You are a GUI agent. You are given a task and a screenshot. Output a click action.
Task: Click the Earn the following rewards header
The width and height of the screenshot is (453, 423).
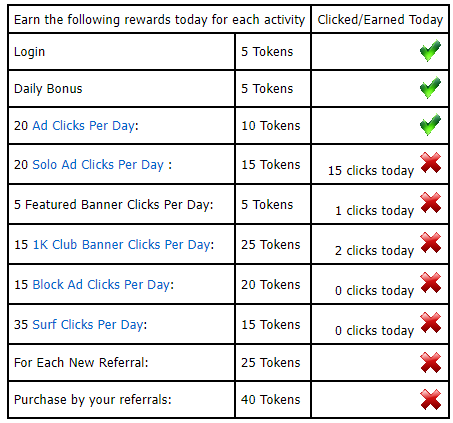point(159,19)
